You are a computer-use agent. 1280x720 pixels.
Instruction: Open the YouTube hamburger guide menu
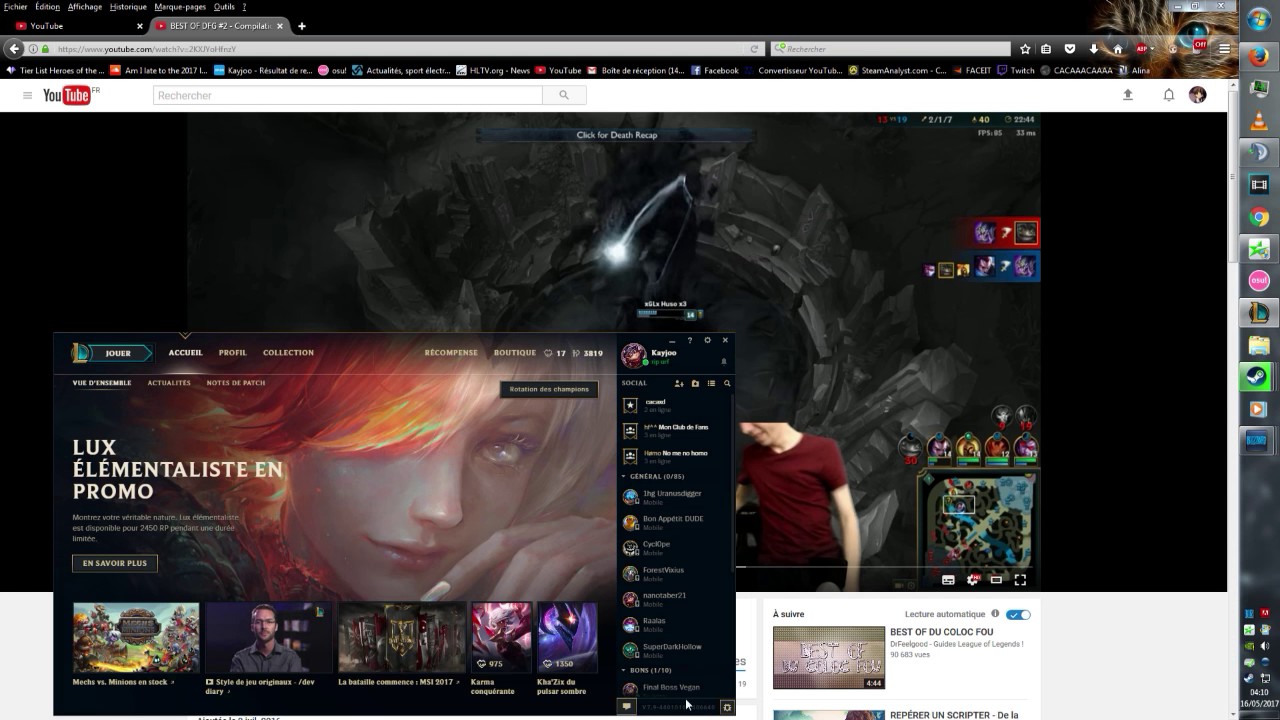(27, 95)
